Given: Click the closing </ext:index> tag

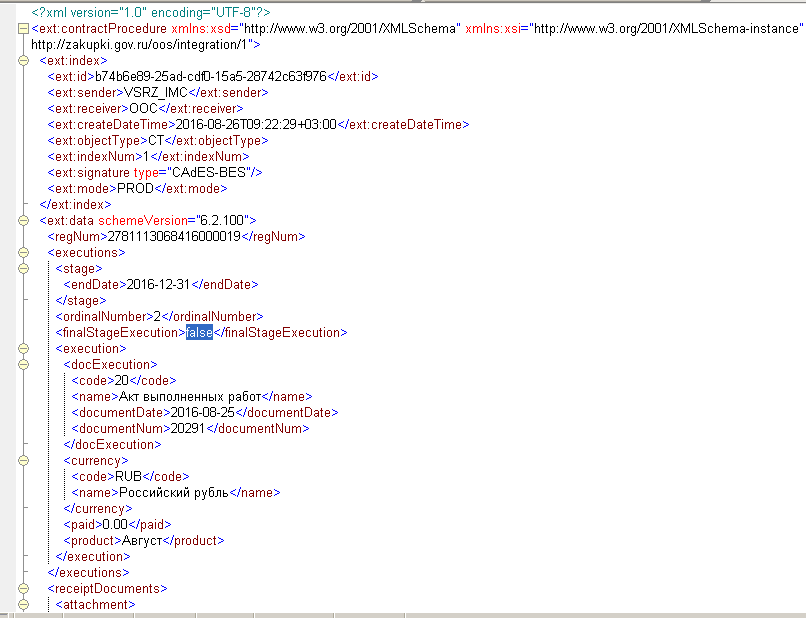Looking at the screenshot, I should click(75, 205).
